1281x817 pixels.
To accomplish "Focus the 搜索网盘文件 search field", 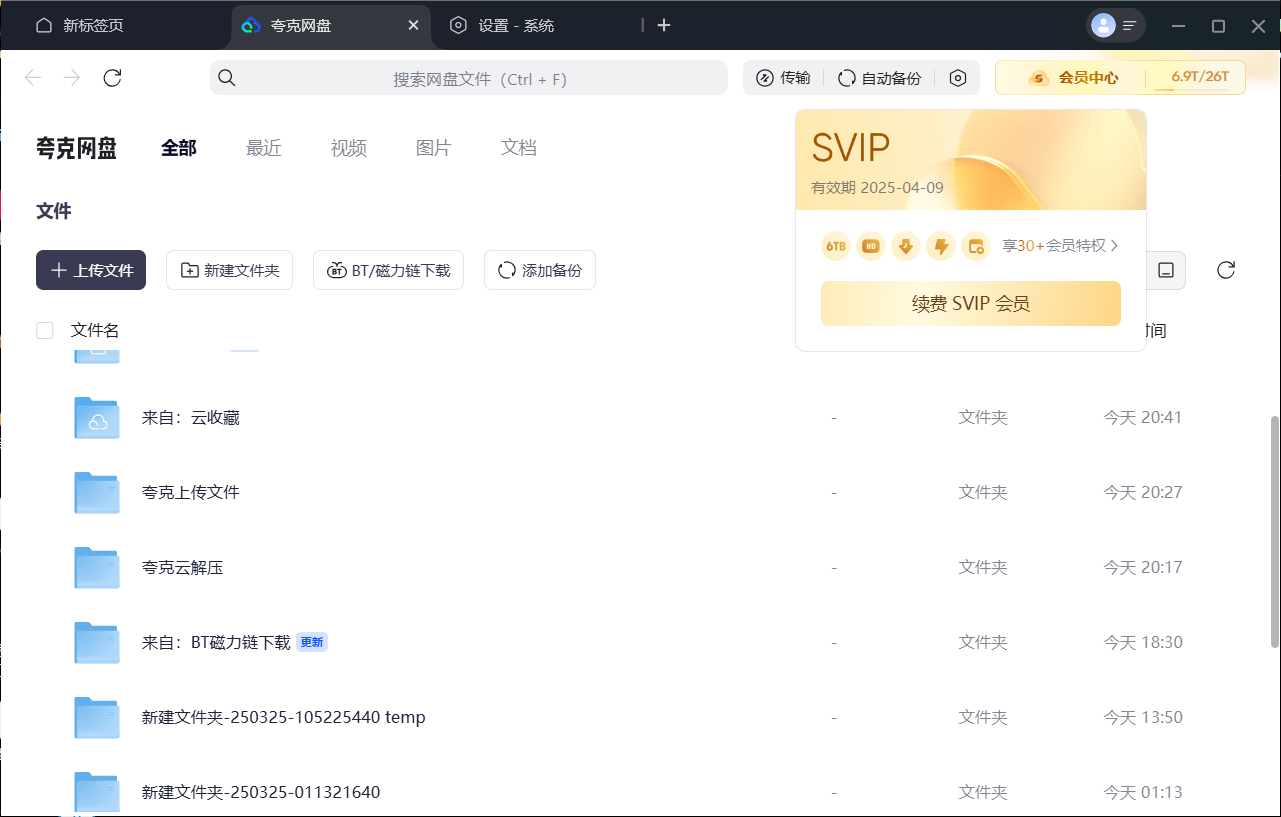I will (469, 78).
